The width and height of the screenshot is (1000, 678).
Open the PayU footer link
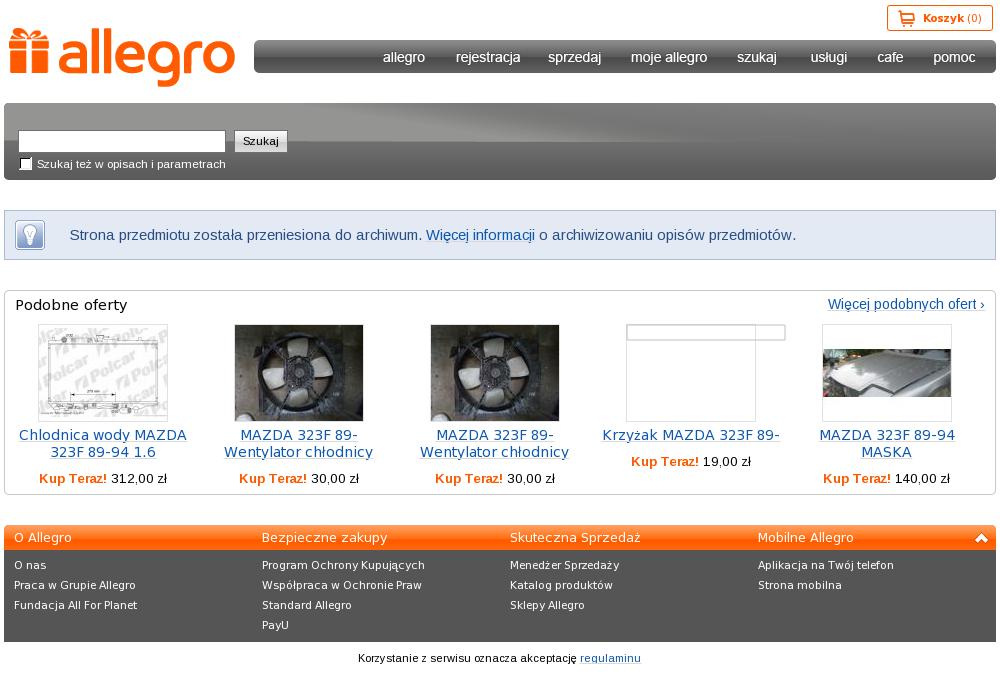pos(276,625)
